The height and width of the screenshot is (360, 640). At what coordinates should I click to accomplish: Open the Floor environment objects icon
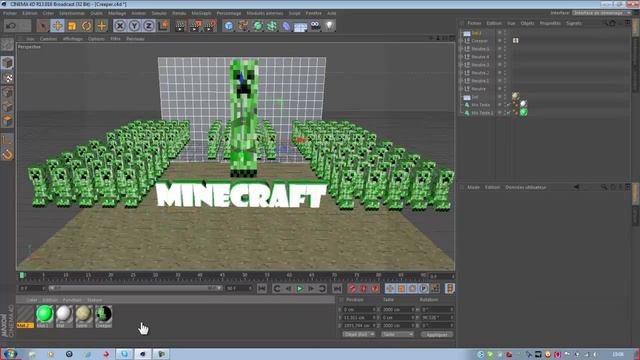(301, 26)
